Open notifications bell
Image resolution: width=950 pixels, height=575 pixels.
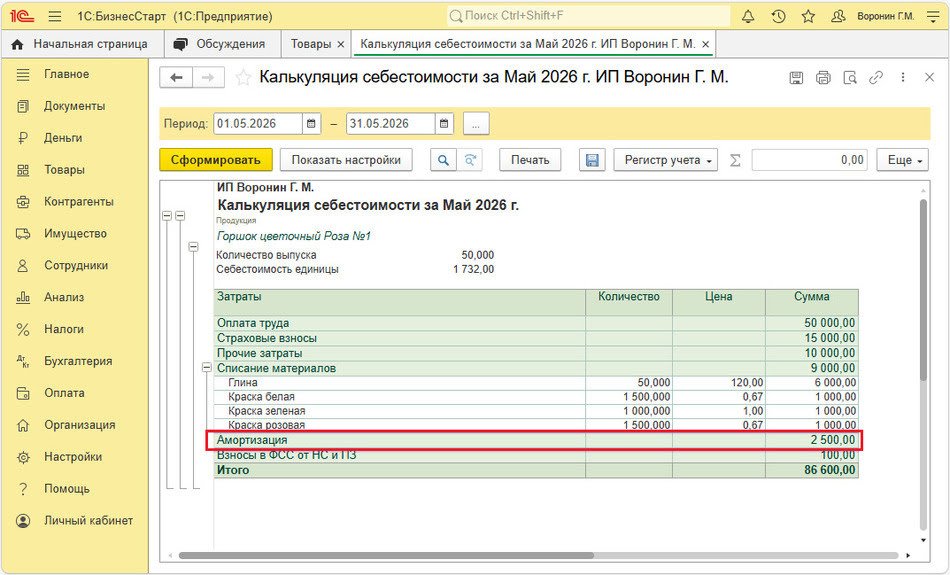(748, 16)
